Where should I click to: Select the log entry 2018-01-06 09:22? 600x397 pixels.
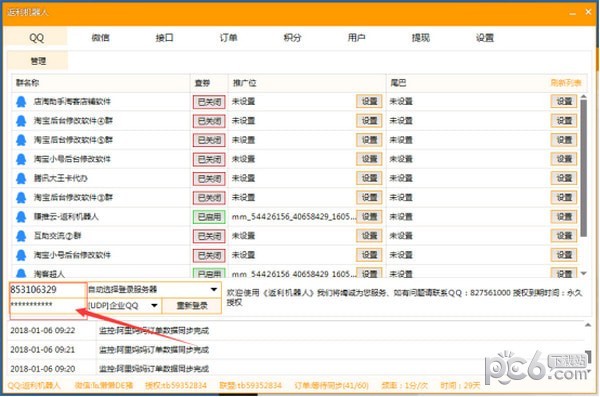coord(296,330)
